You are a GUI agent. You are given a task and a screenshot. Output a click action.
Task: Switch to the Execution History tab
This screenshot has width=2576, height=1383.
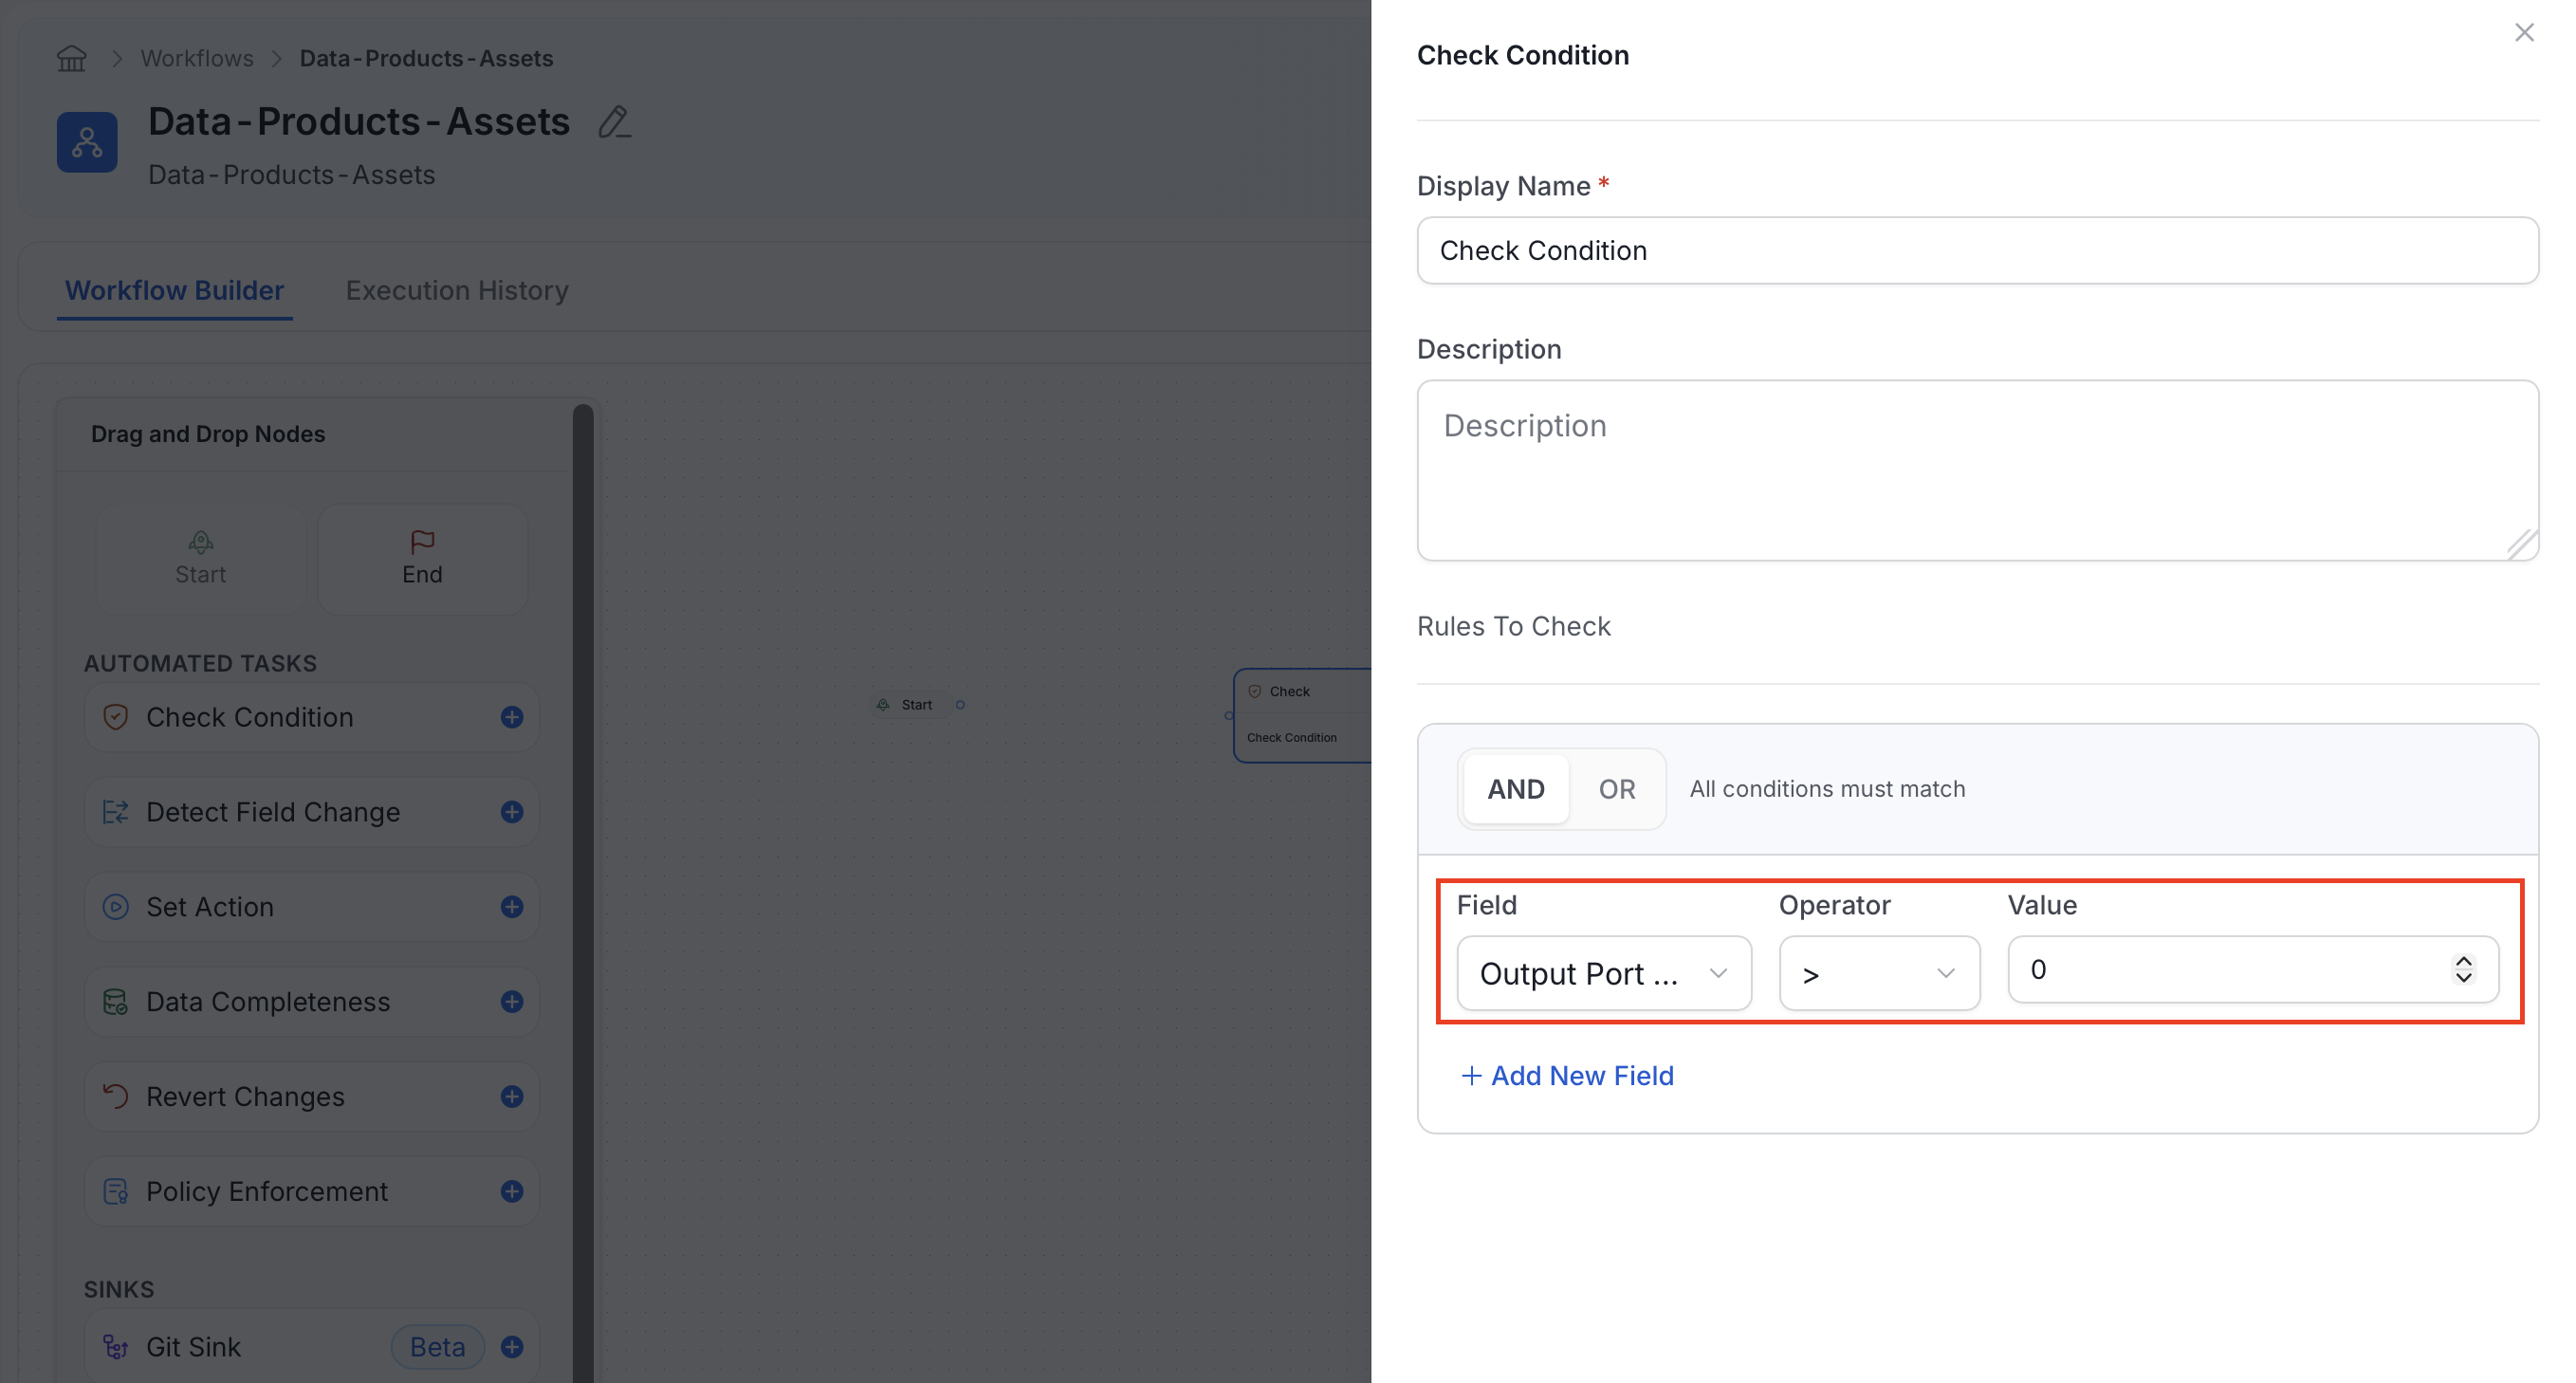pos(457,290)
